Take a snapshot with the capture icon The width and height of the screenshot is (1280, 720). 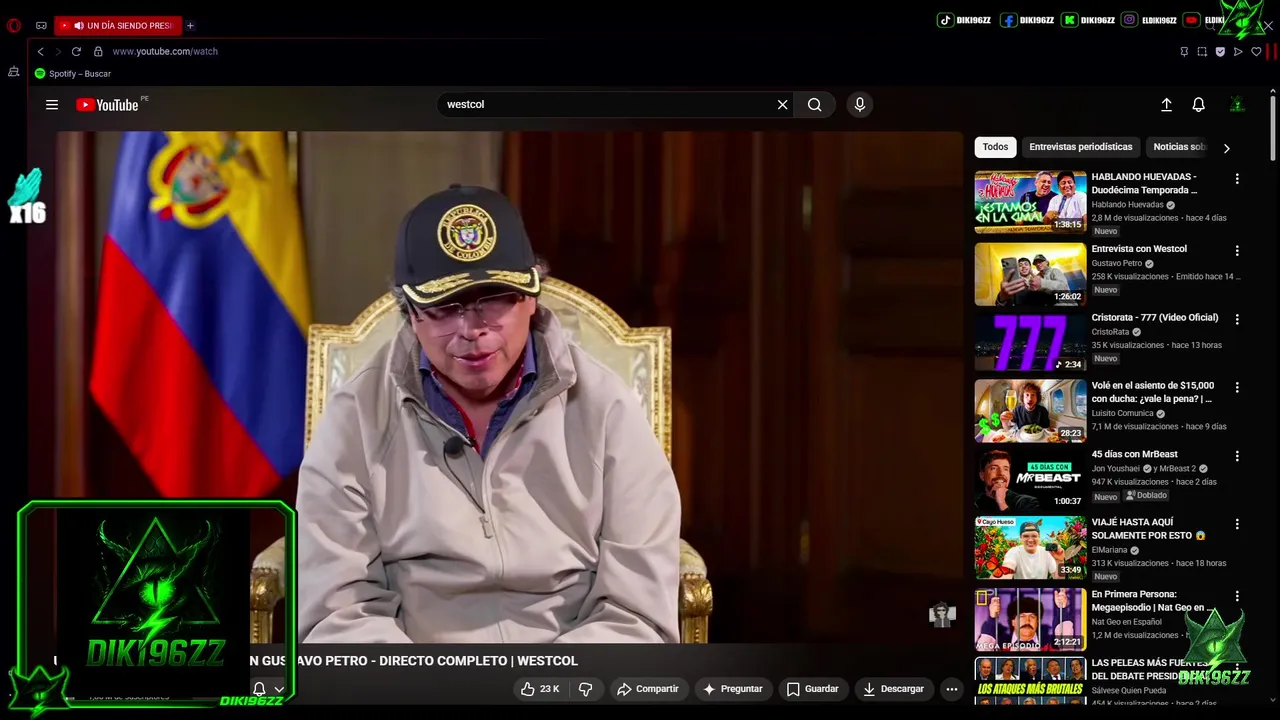pyautogui.click(x=1202, y=51)
